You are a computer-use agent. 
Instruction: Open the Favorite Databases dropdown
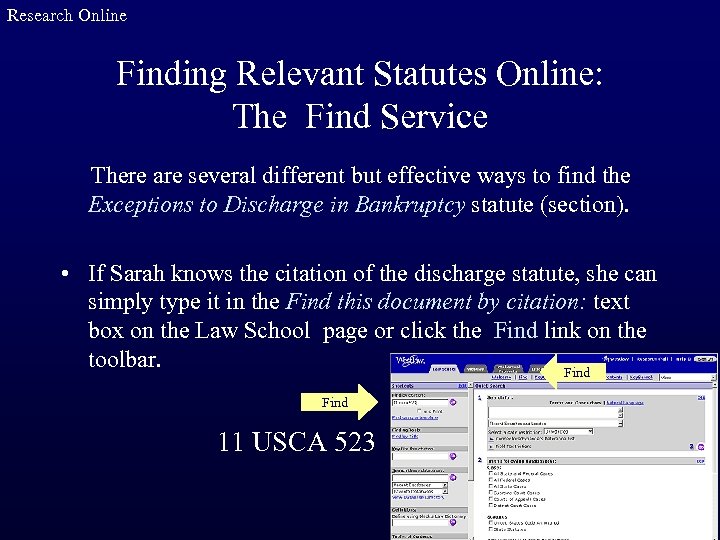tap(420, 491)
